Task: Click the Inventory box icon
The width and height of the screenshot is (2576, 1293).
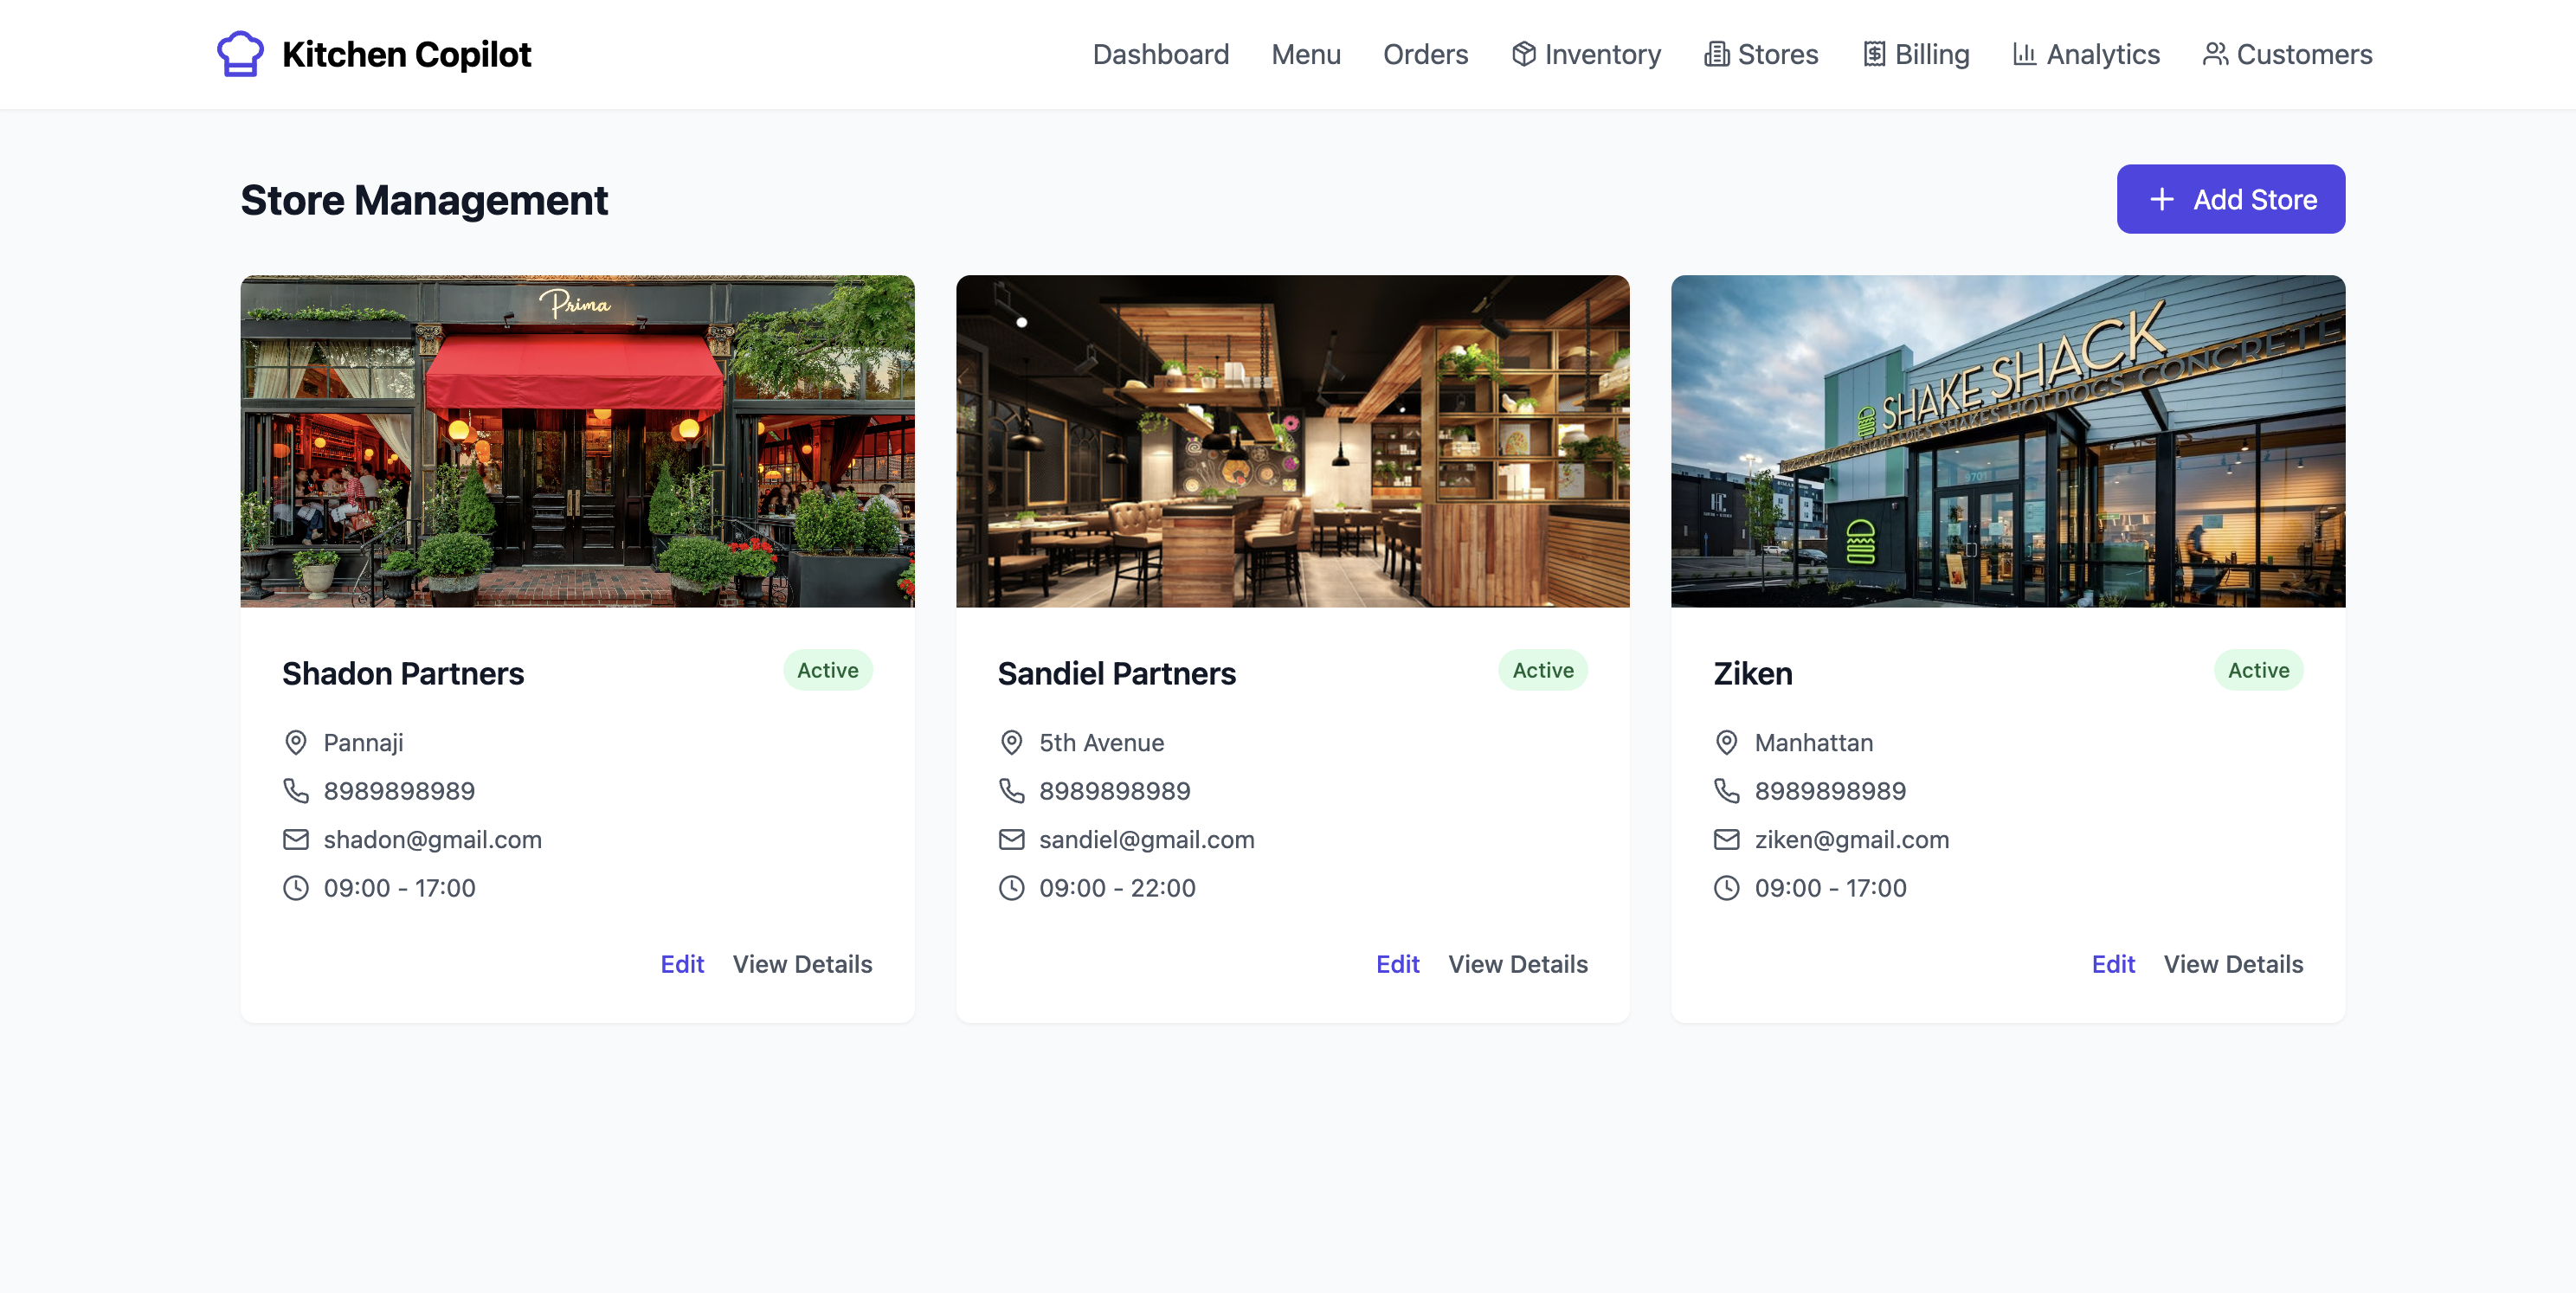Action: 1523,54
